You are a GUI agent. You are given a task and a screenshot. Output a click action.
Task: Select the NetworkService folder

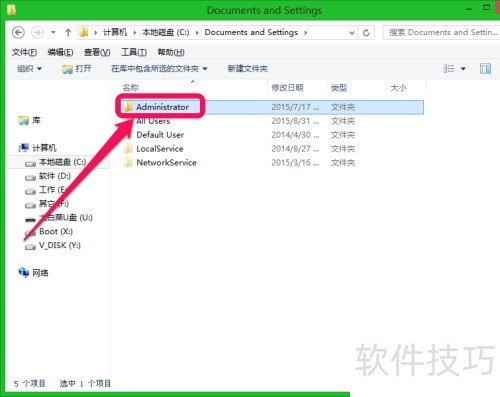click(166, 163)
